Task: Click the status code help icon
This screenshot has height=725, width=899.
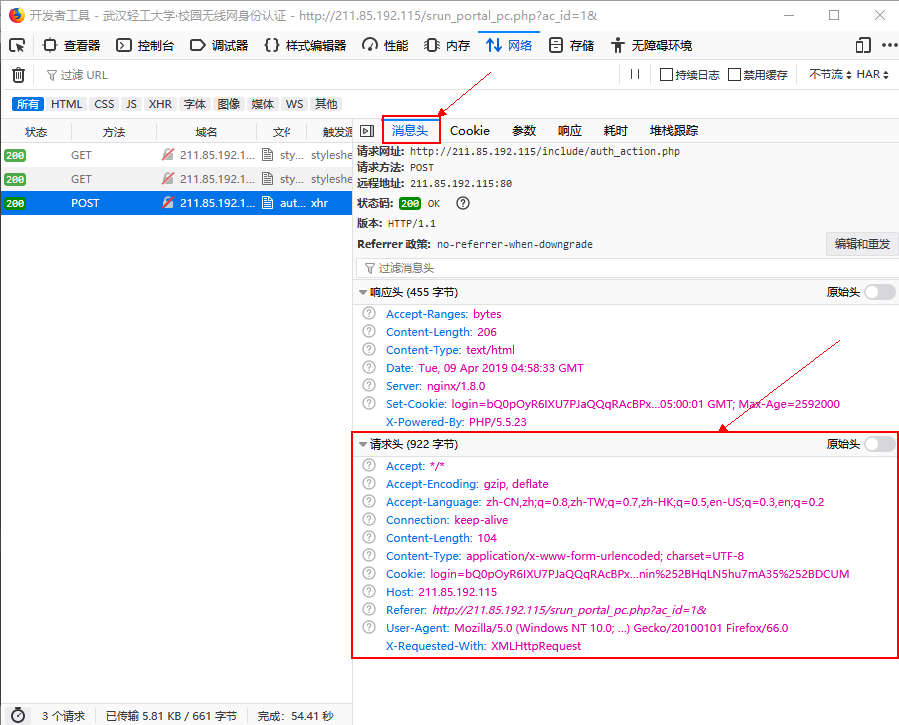Action: (462, 203)
